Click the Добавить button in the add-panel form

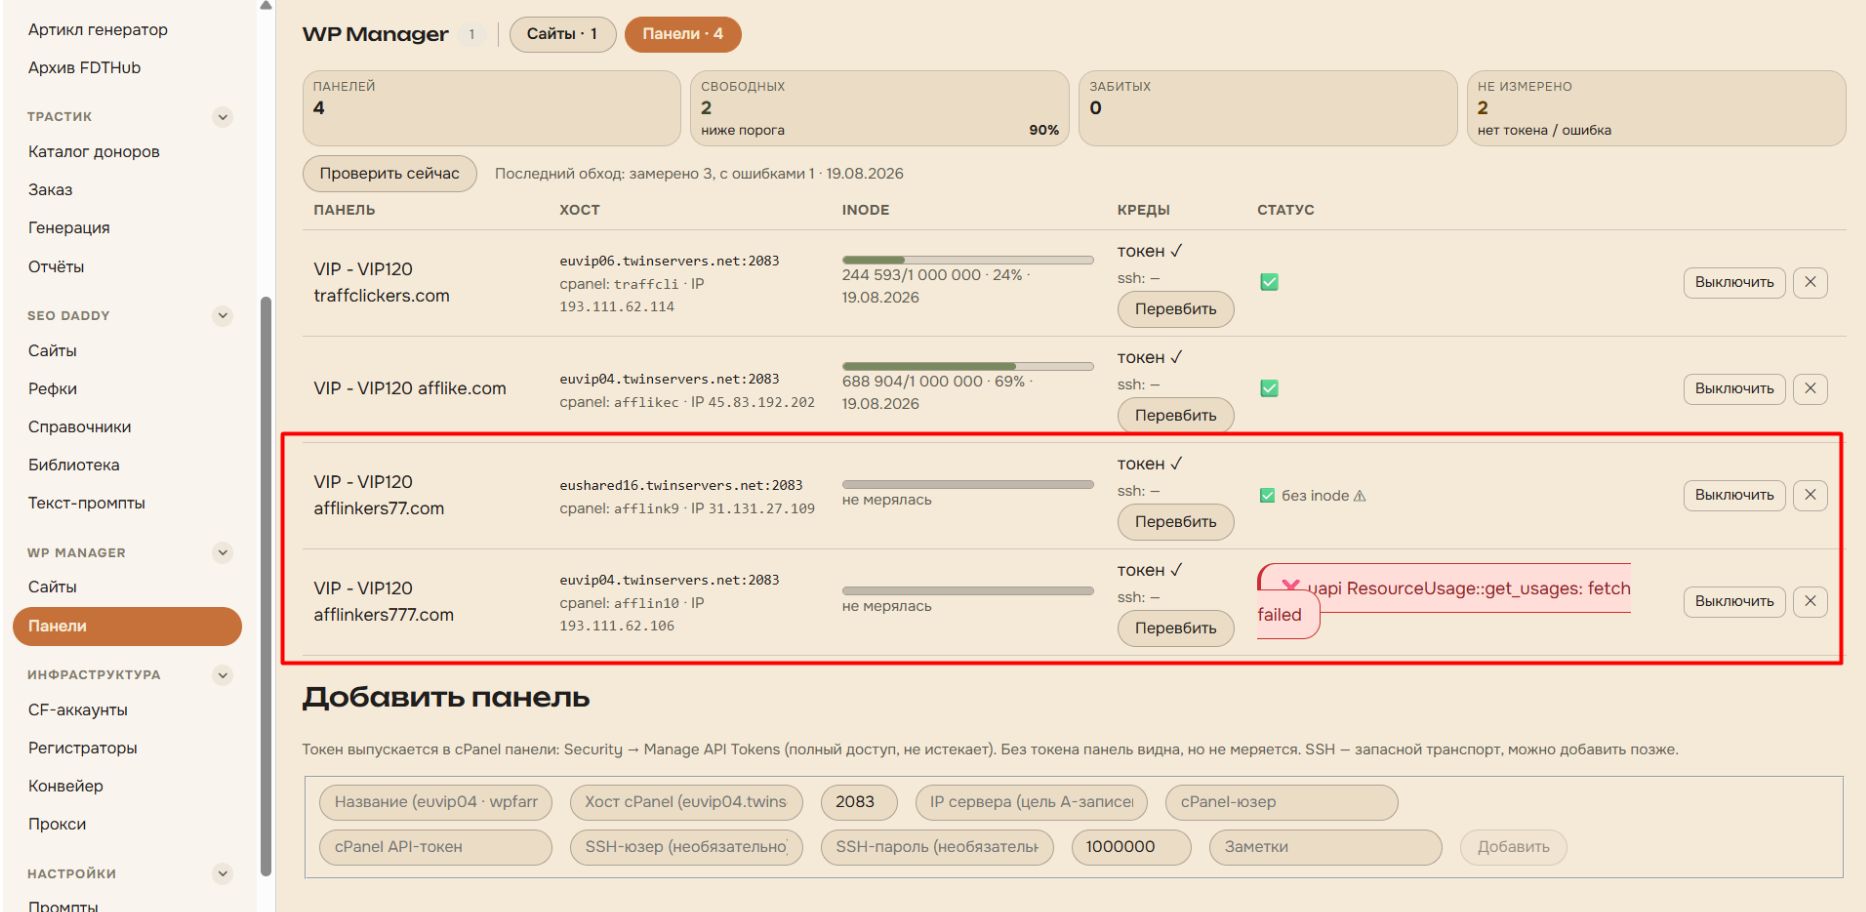tap(1513, 847)
